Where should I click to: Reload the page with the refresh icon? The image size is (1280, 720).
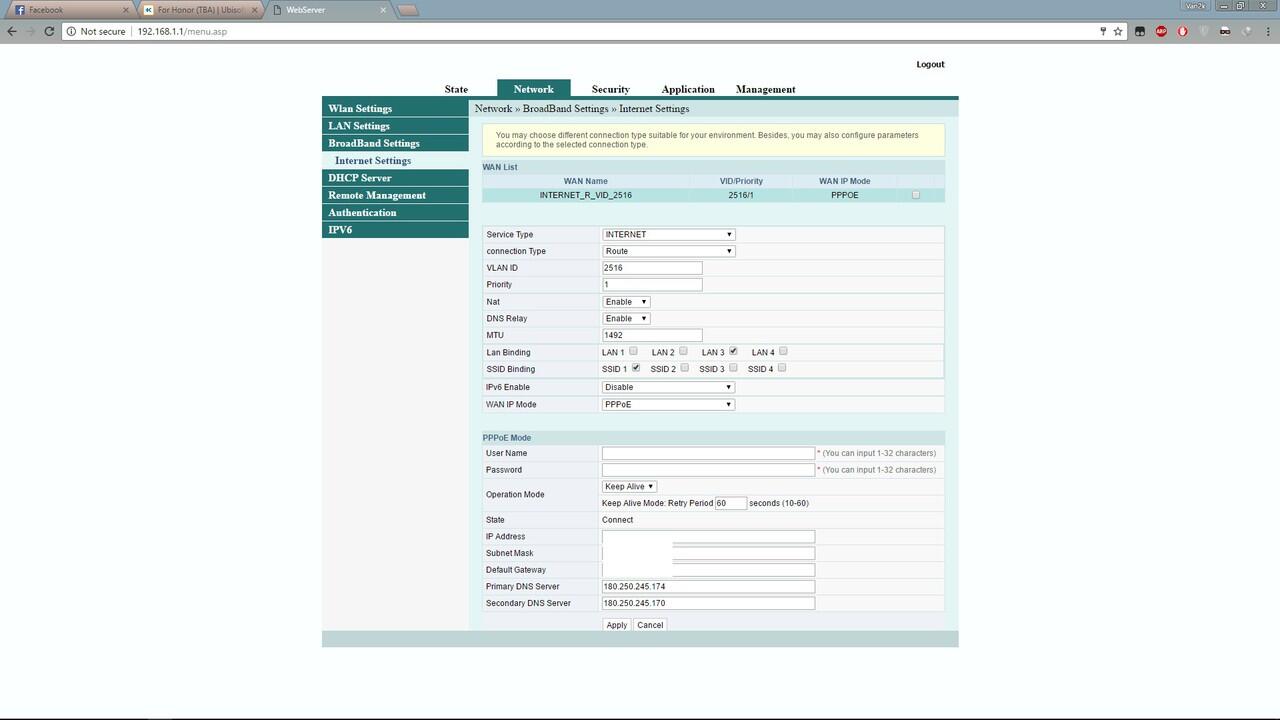(49, 31)
